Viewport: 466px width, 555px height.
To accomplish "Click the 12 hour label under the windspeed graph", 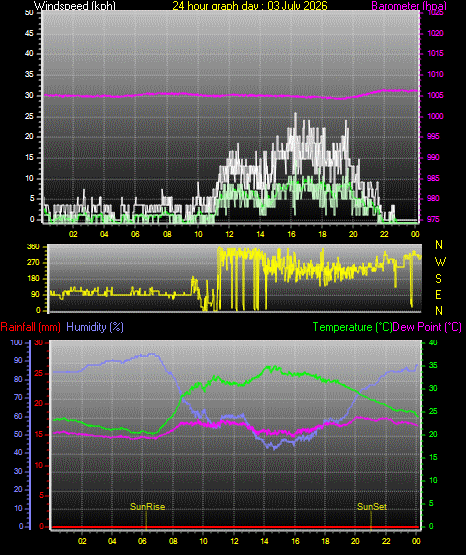I will (x=229, y=234).
